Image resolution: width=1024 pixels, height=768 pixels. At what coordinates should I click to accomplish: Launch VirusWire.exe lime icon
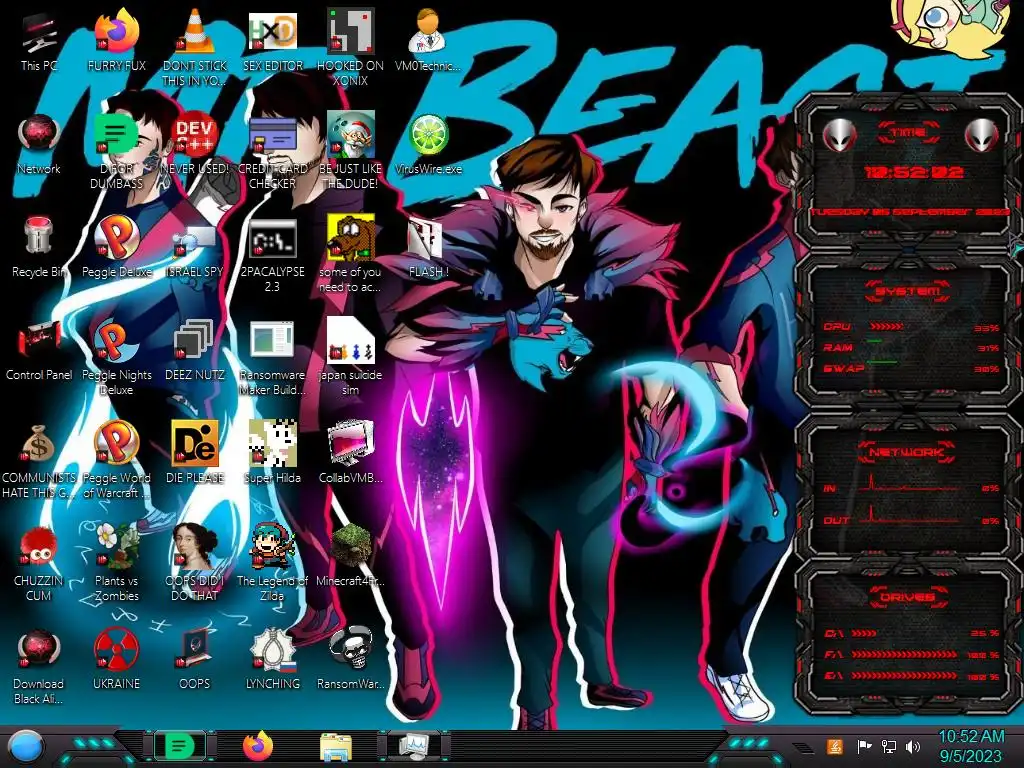click(428, 145)
